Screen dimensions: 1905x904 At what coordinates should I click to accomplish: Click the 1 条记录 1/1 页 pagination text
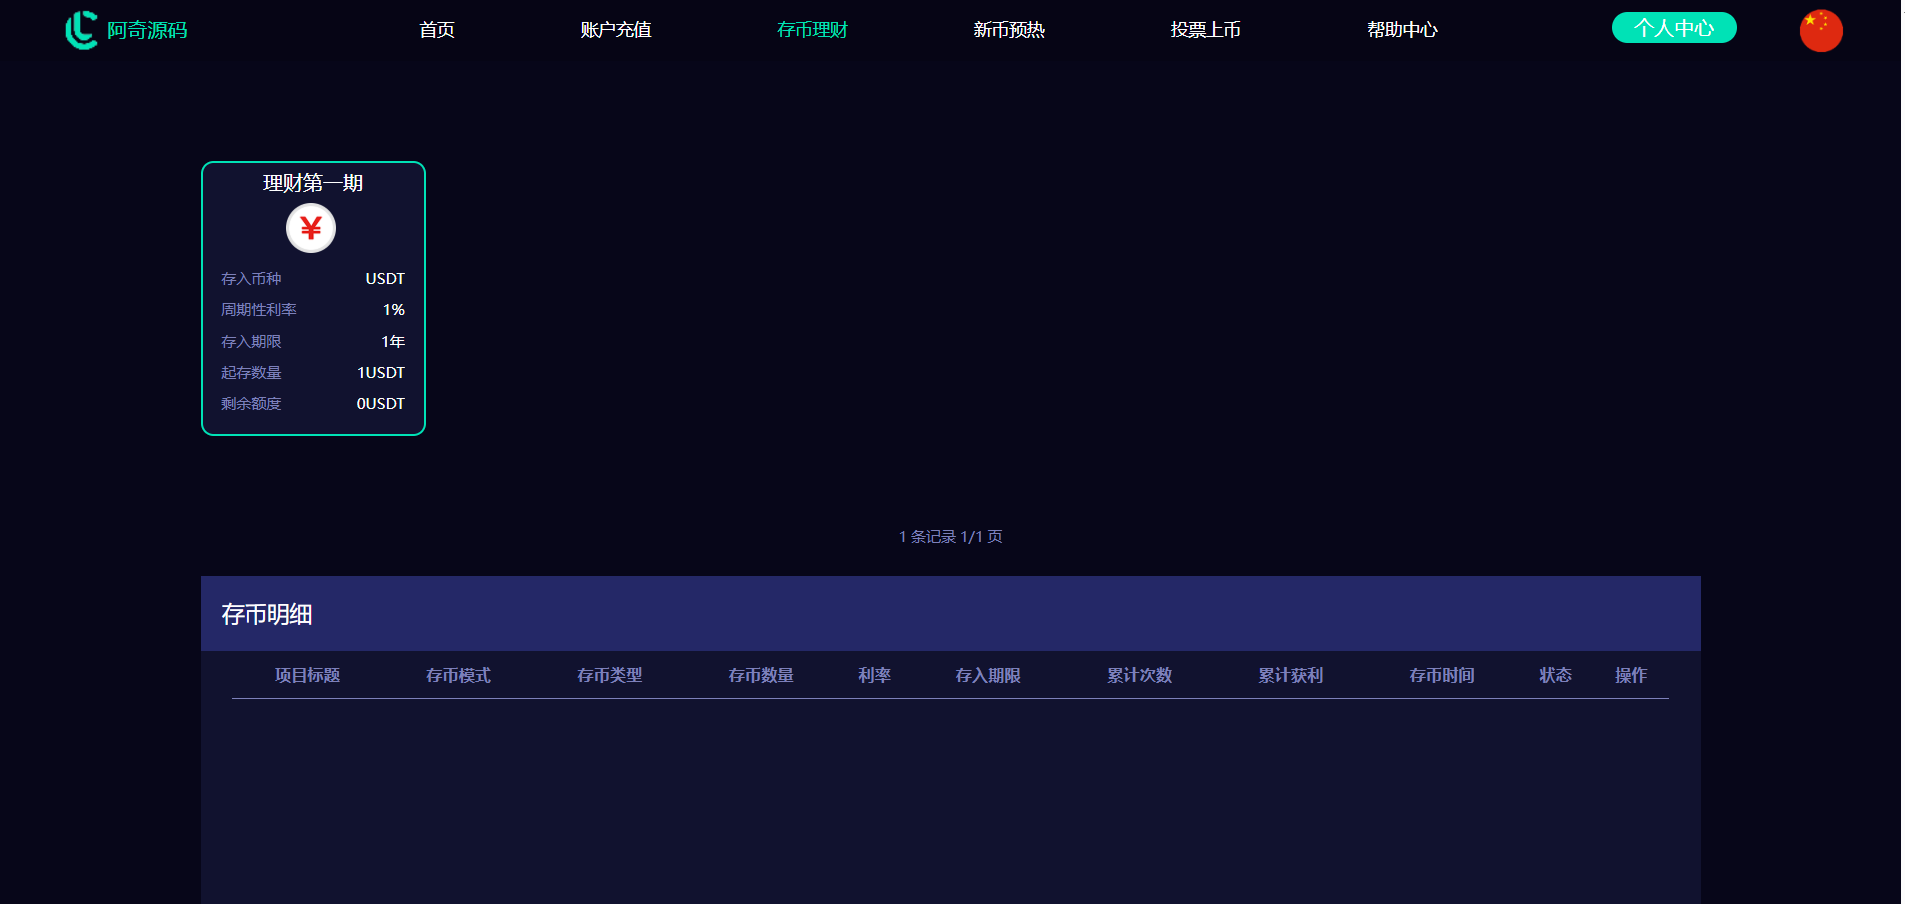(951, 537)
